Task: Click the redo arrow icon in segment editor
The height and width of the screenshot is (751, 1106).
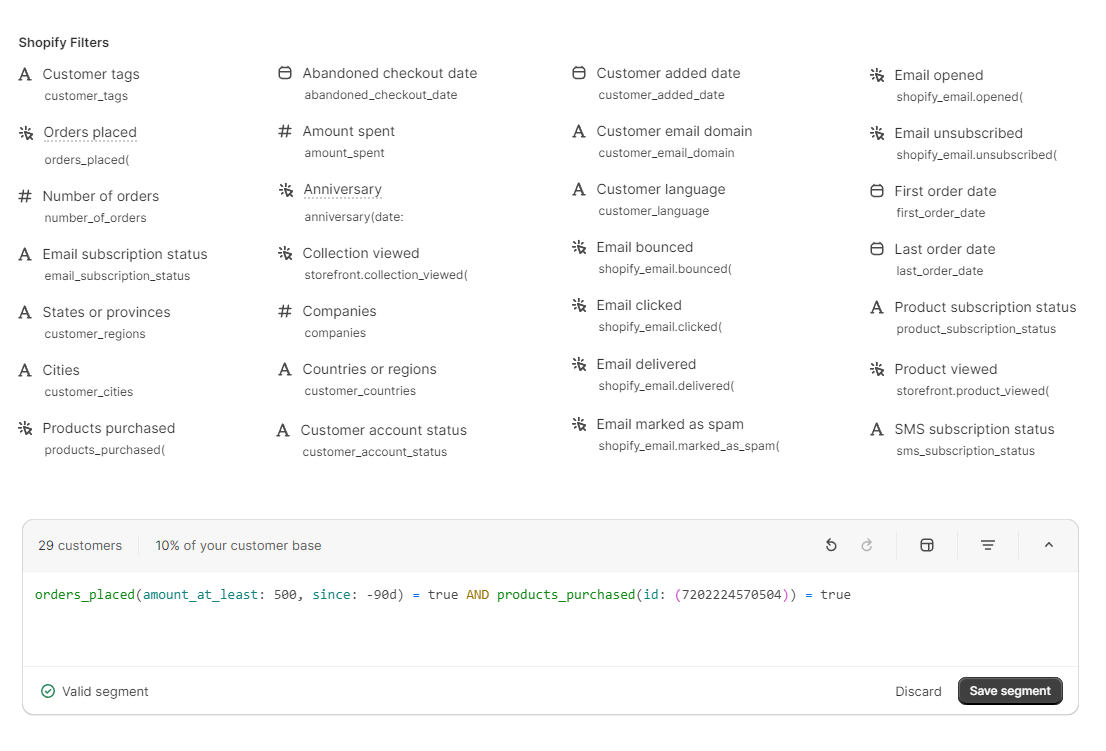Action: (867, 545)
